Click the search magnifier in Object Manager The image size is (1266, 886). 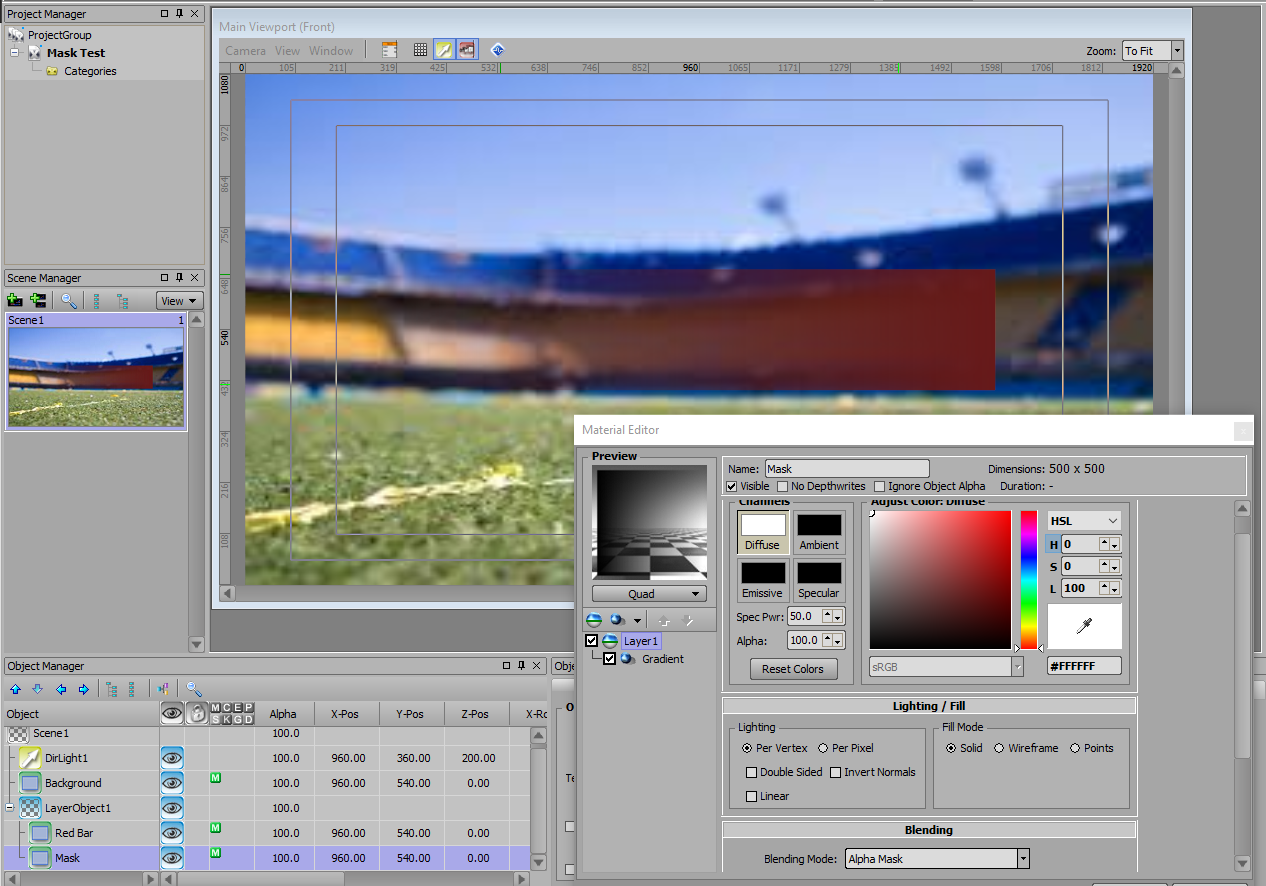[x=194, y=689]
